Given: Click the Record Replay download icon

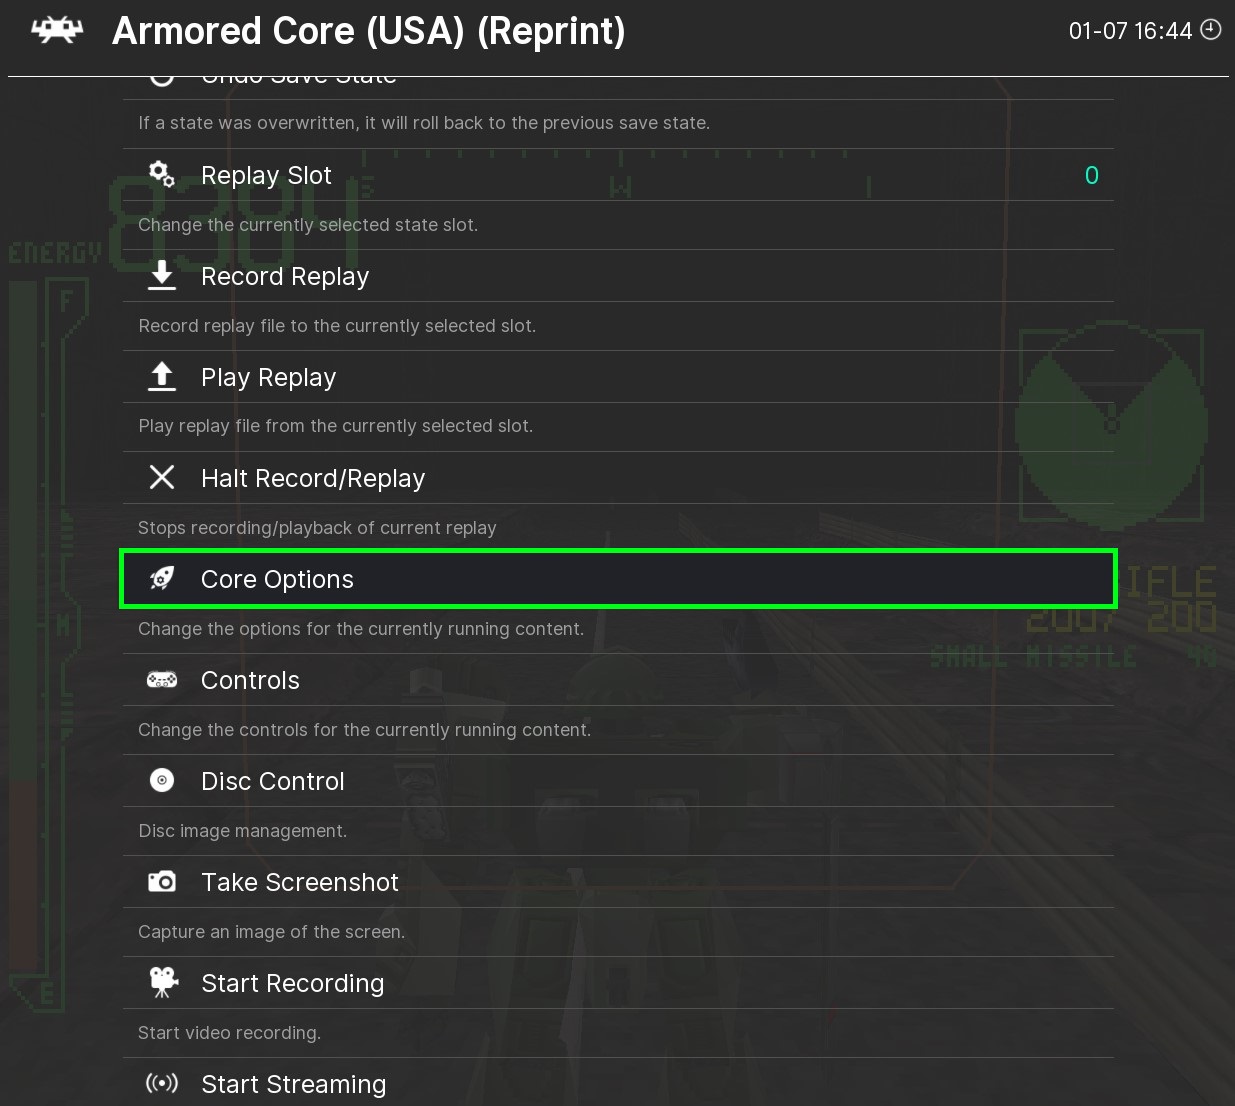Looking at the screenshot, I should coord(162,276).
